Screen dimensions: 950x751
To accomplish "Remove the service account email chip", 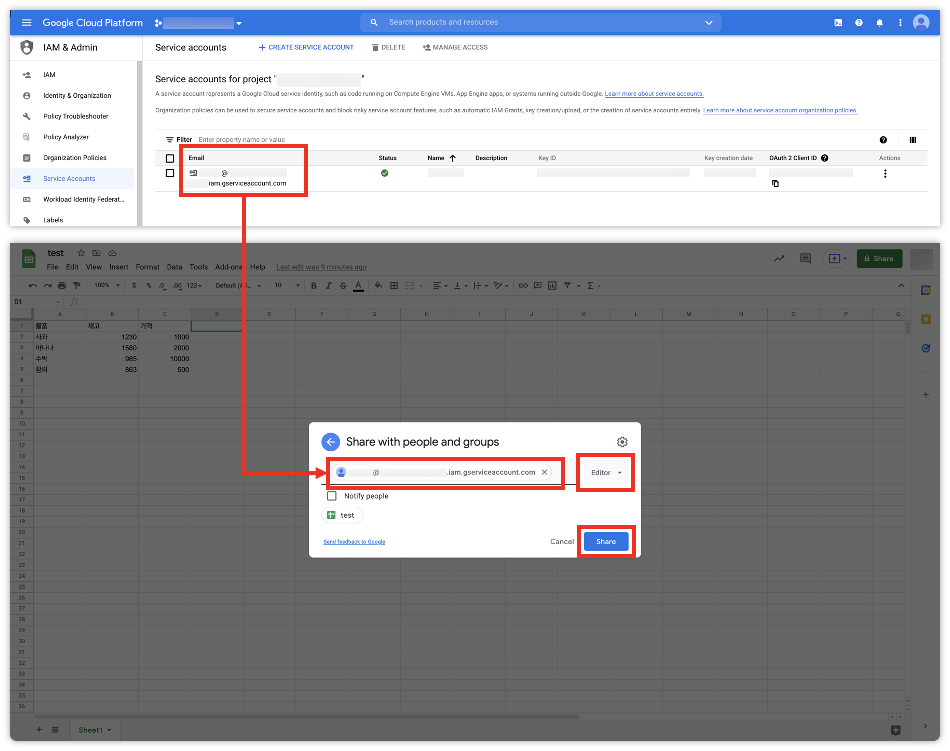I will coord(544,472).
